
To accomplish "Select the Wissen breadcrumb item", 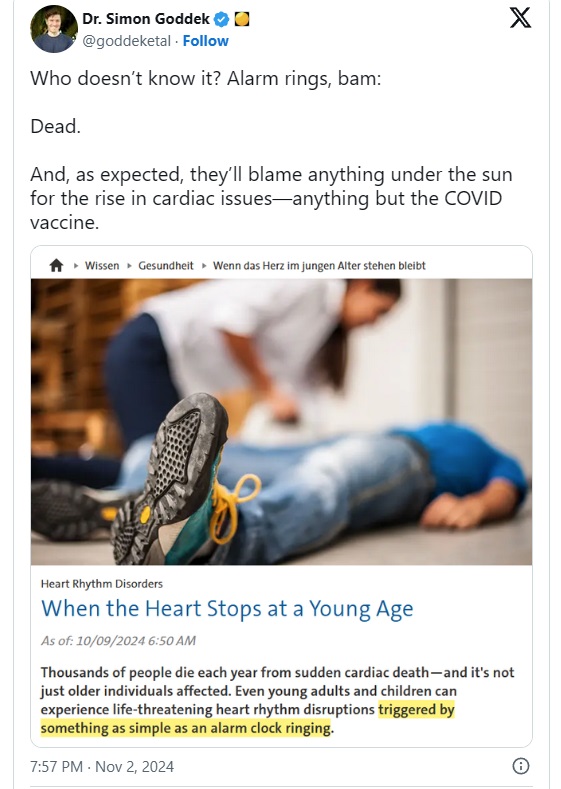I will 102,266.
